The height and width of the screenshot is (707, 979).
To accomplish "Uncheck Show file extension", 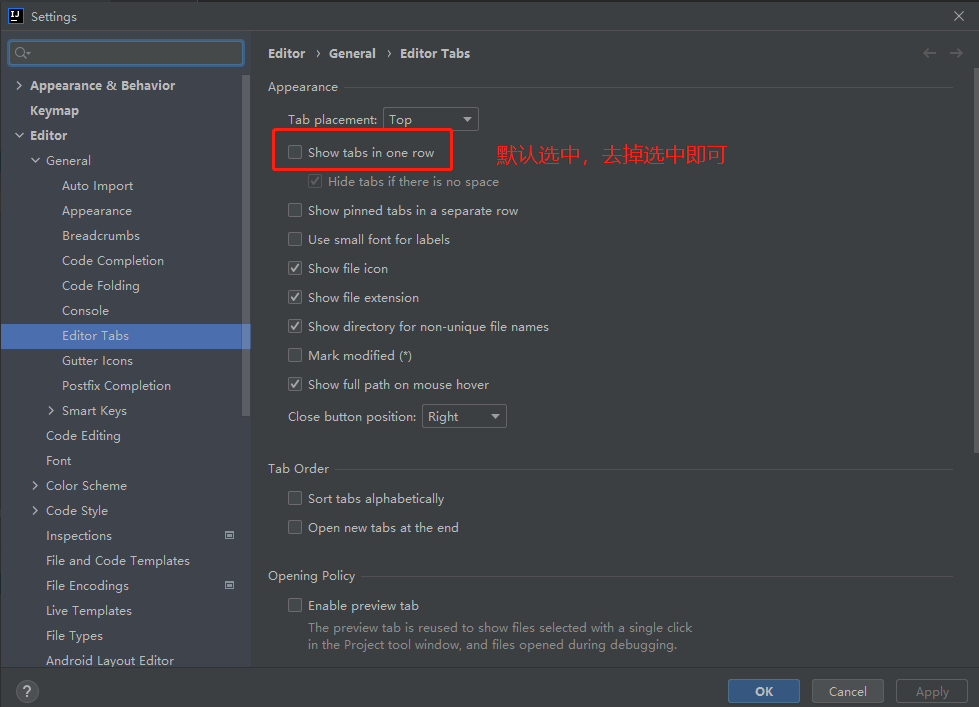I will 295,298.
